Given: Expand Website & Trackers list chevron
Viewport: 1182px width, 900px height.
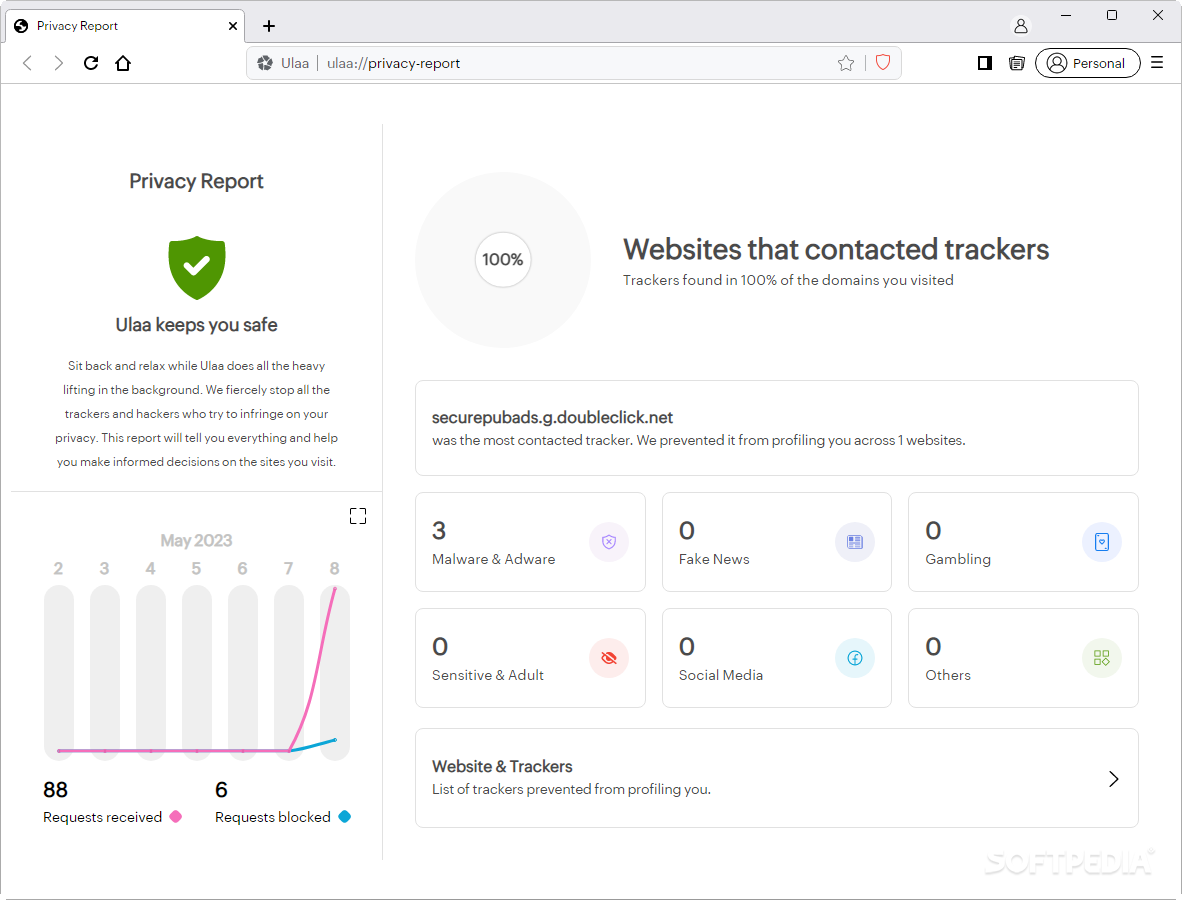Looking at the screenshot, I should click(1113, 779).
